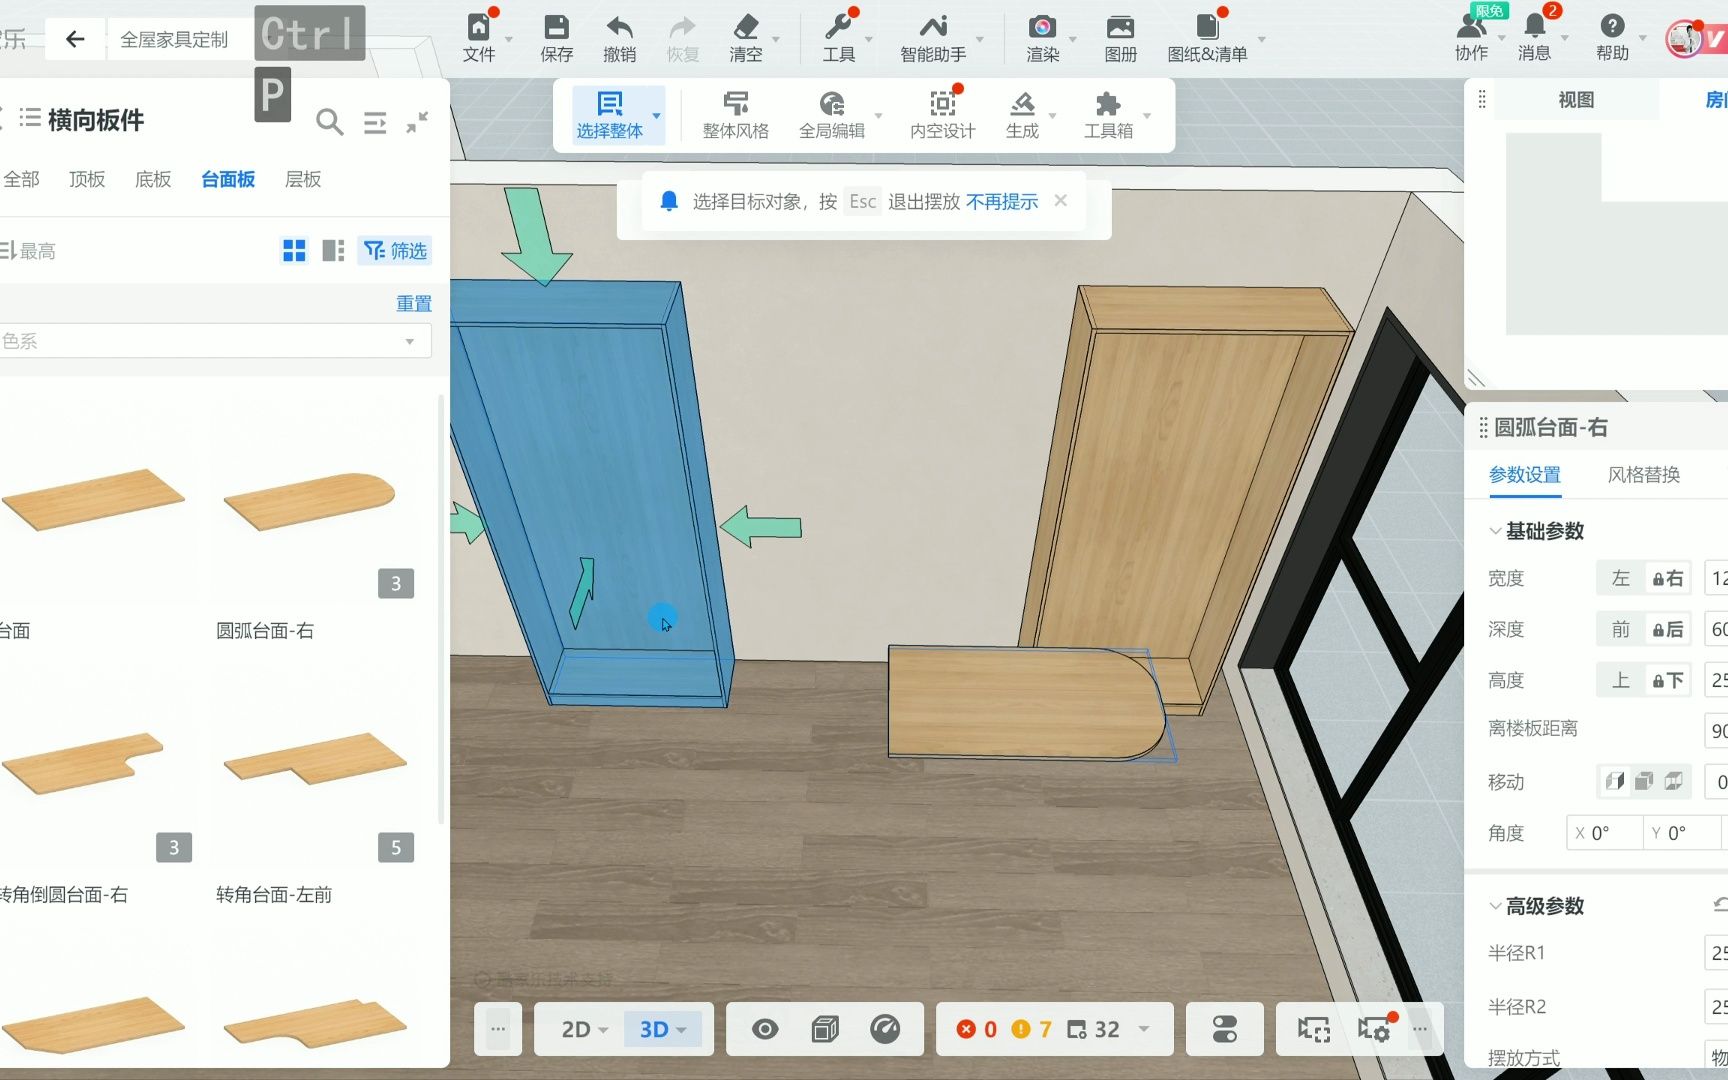Screen dimensions: 1728x1080
Task: Click the 全屋家具定制 button
Action: pos(174,39)
